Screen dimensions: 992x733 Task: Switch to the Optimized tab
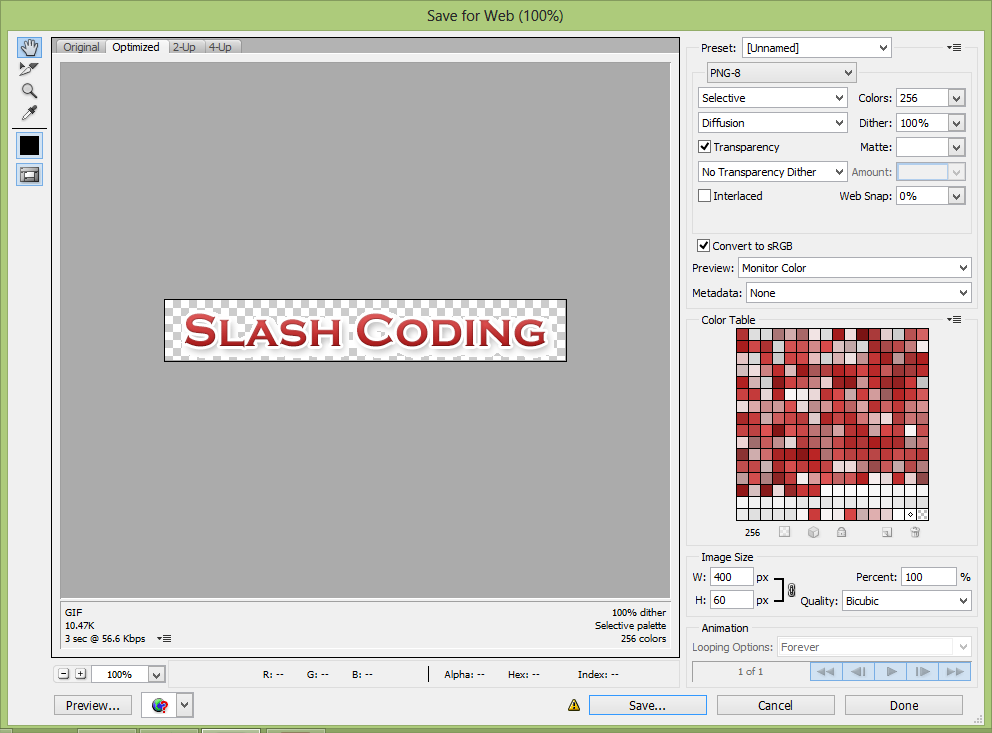136,47
